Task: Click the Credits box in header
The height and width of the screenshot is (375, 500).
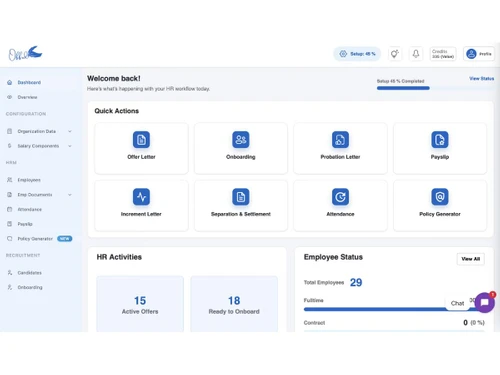Action: pos(443,54)
